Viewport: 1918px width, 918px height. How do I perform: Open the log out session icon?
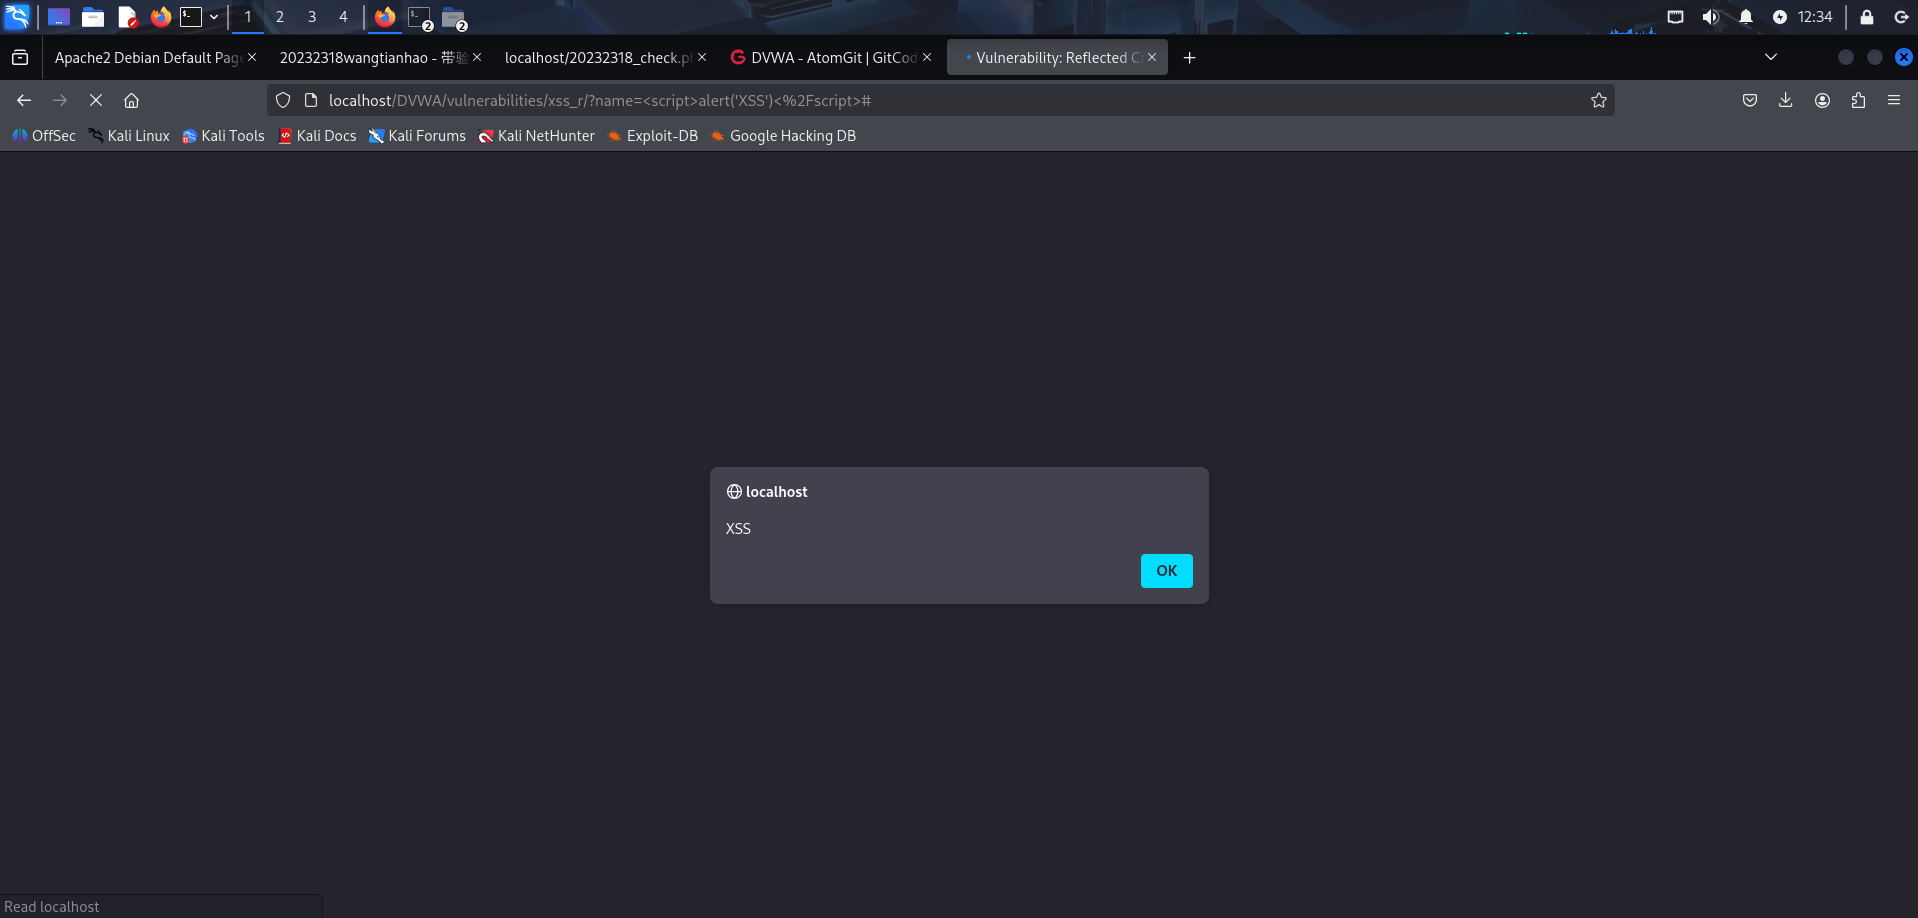[1902, 17]
